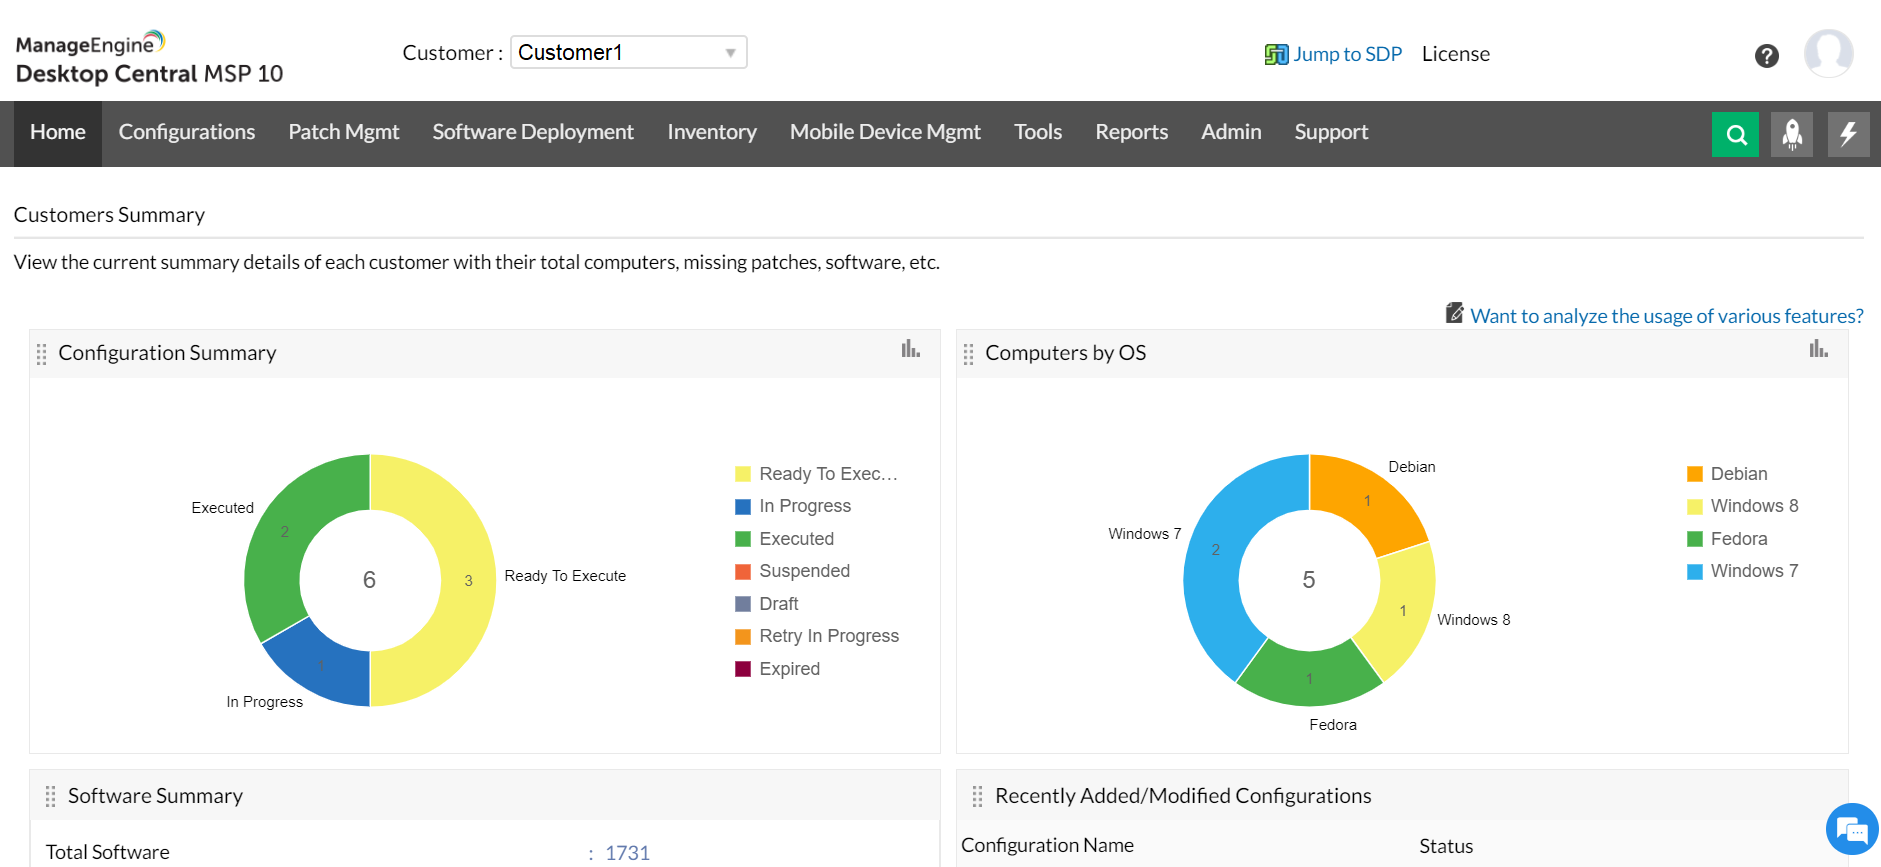Viewport: 1881px width, 867px height.
Task: Open the Customer dropdown selector
Action: point(628,52)
